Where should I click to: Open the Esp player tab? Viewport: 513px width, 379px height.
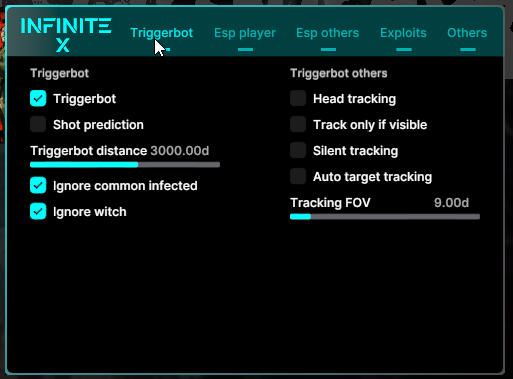[245, 33]
